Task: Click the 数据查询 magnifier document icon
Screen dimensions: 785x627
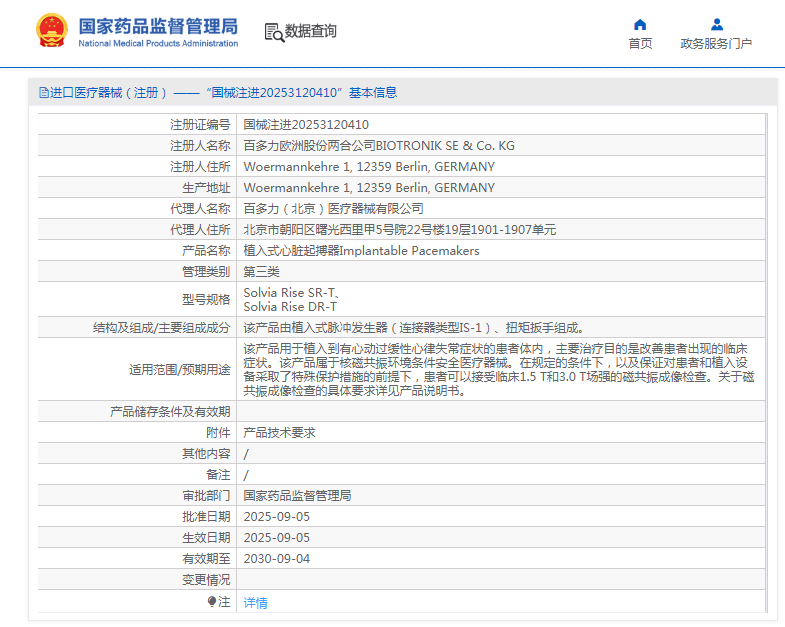Action: pyautogui.click(x=274, y=32)
